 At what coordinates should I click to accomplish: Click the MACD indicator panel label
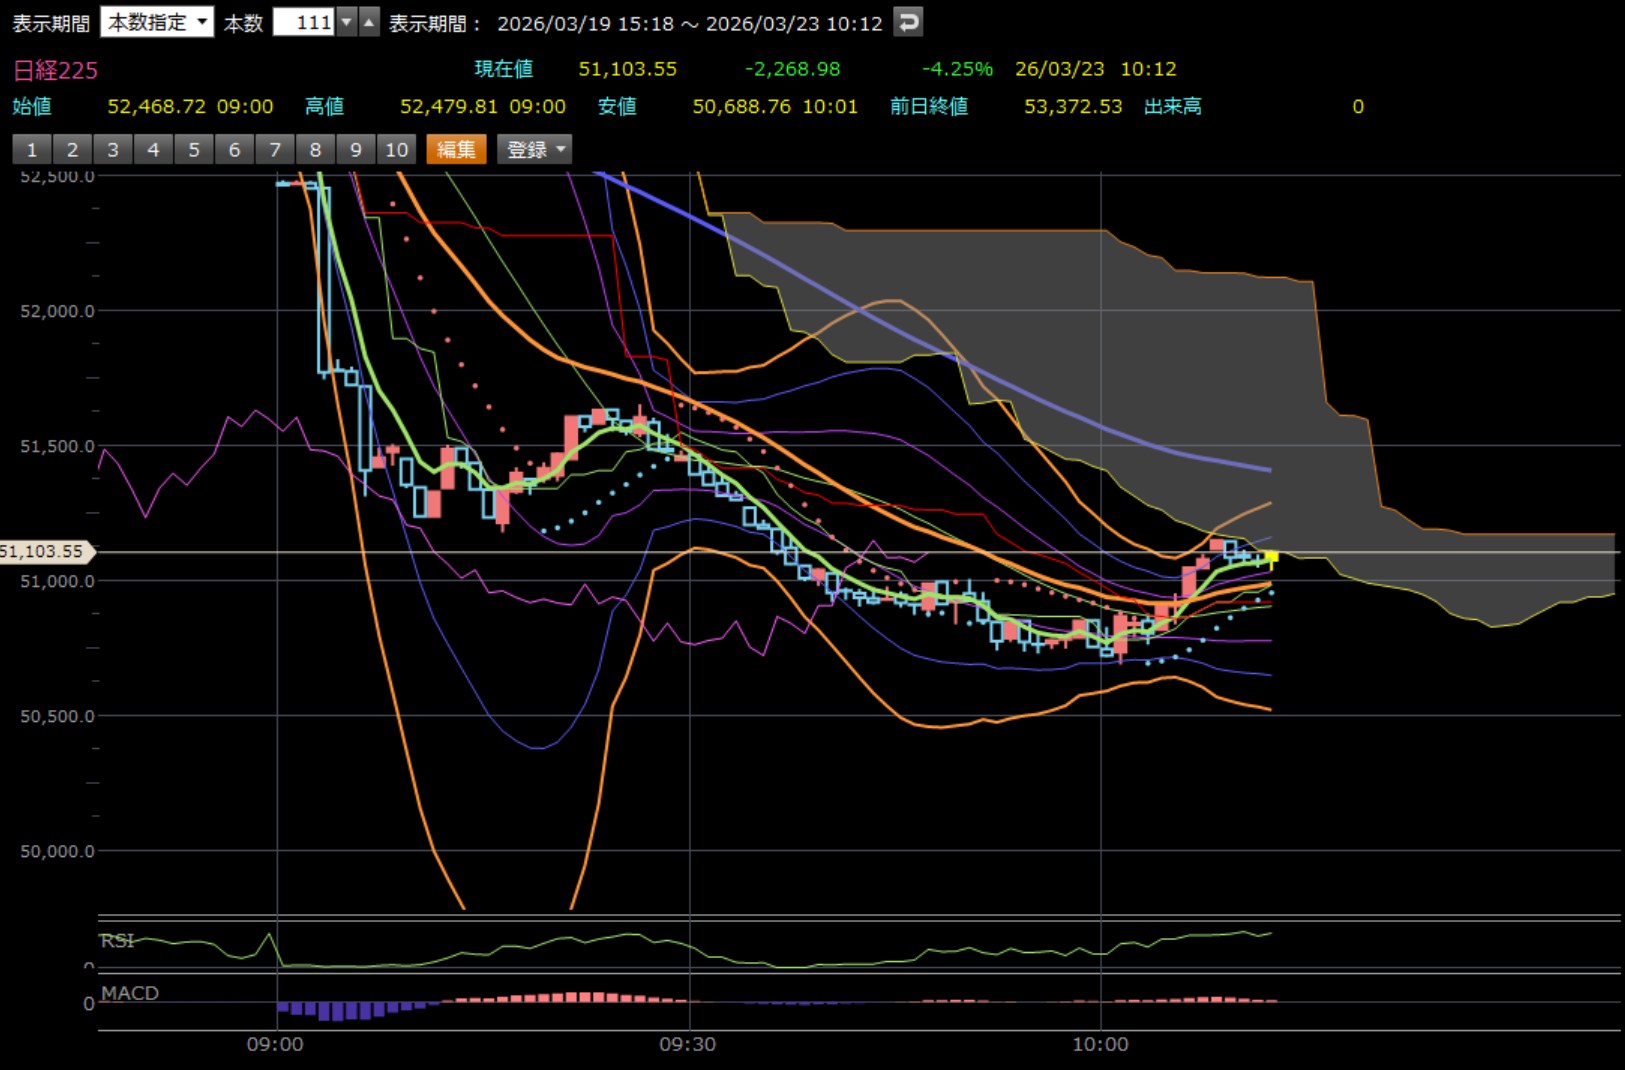tap(130, 993)
